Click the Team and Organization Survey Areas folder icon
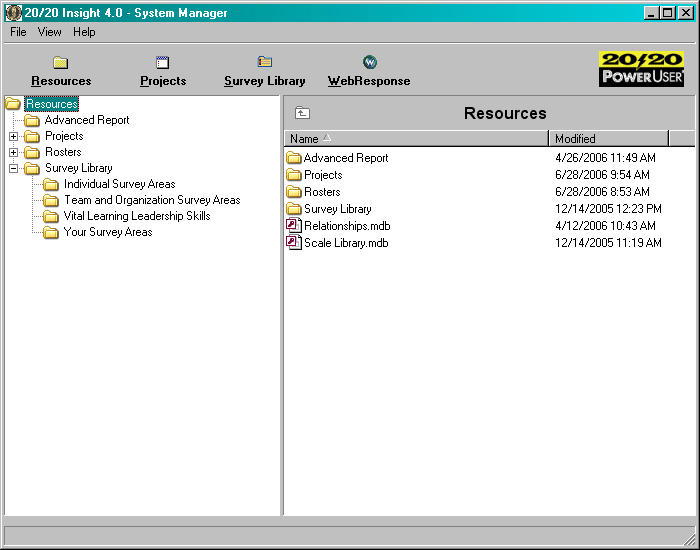 click(x=50, y=200)
